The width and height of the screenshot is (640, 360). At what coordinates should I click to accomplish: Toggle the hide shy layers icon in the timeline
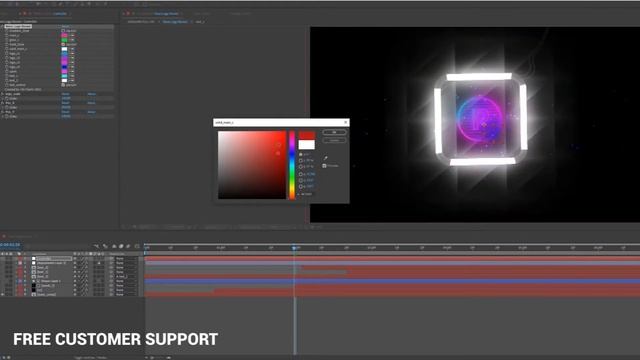pos(114,246)
